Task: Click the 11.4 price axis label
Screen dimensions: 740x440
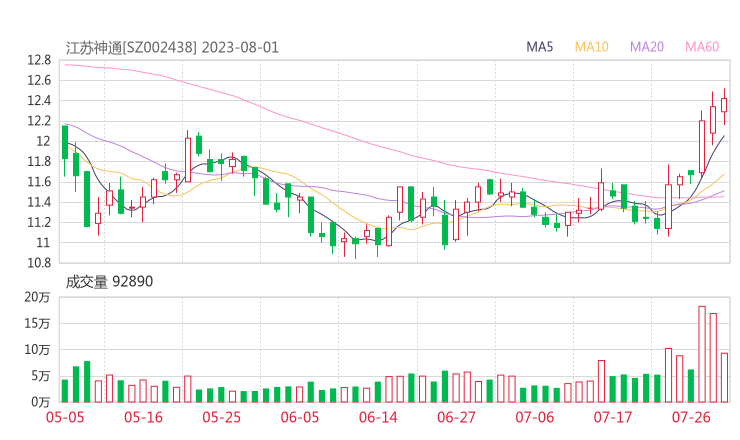Action: pos(39,202)
